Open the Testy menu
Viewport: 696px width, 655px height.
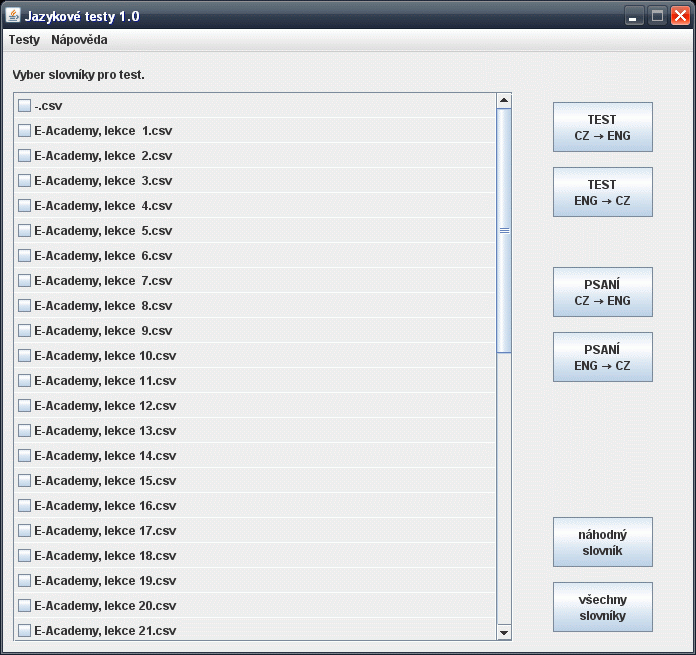[24, 40]
